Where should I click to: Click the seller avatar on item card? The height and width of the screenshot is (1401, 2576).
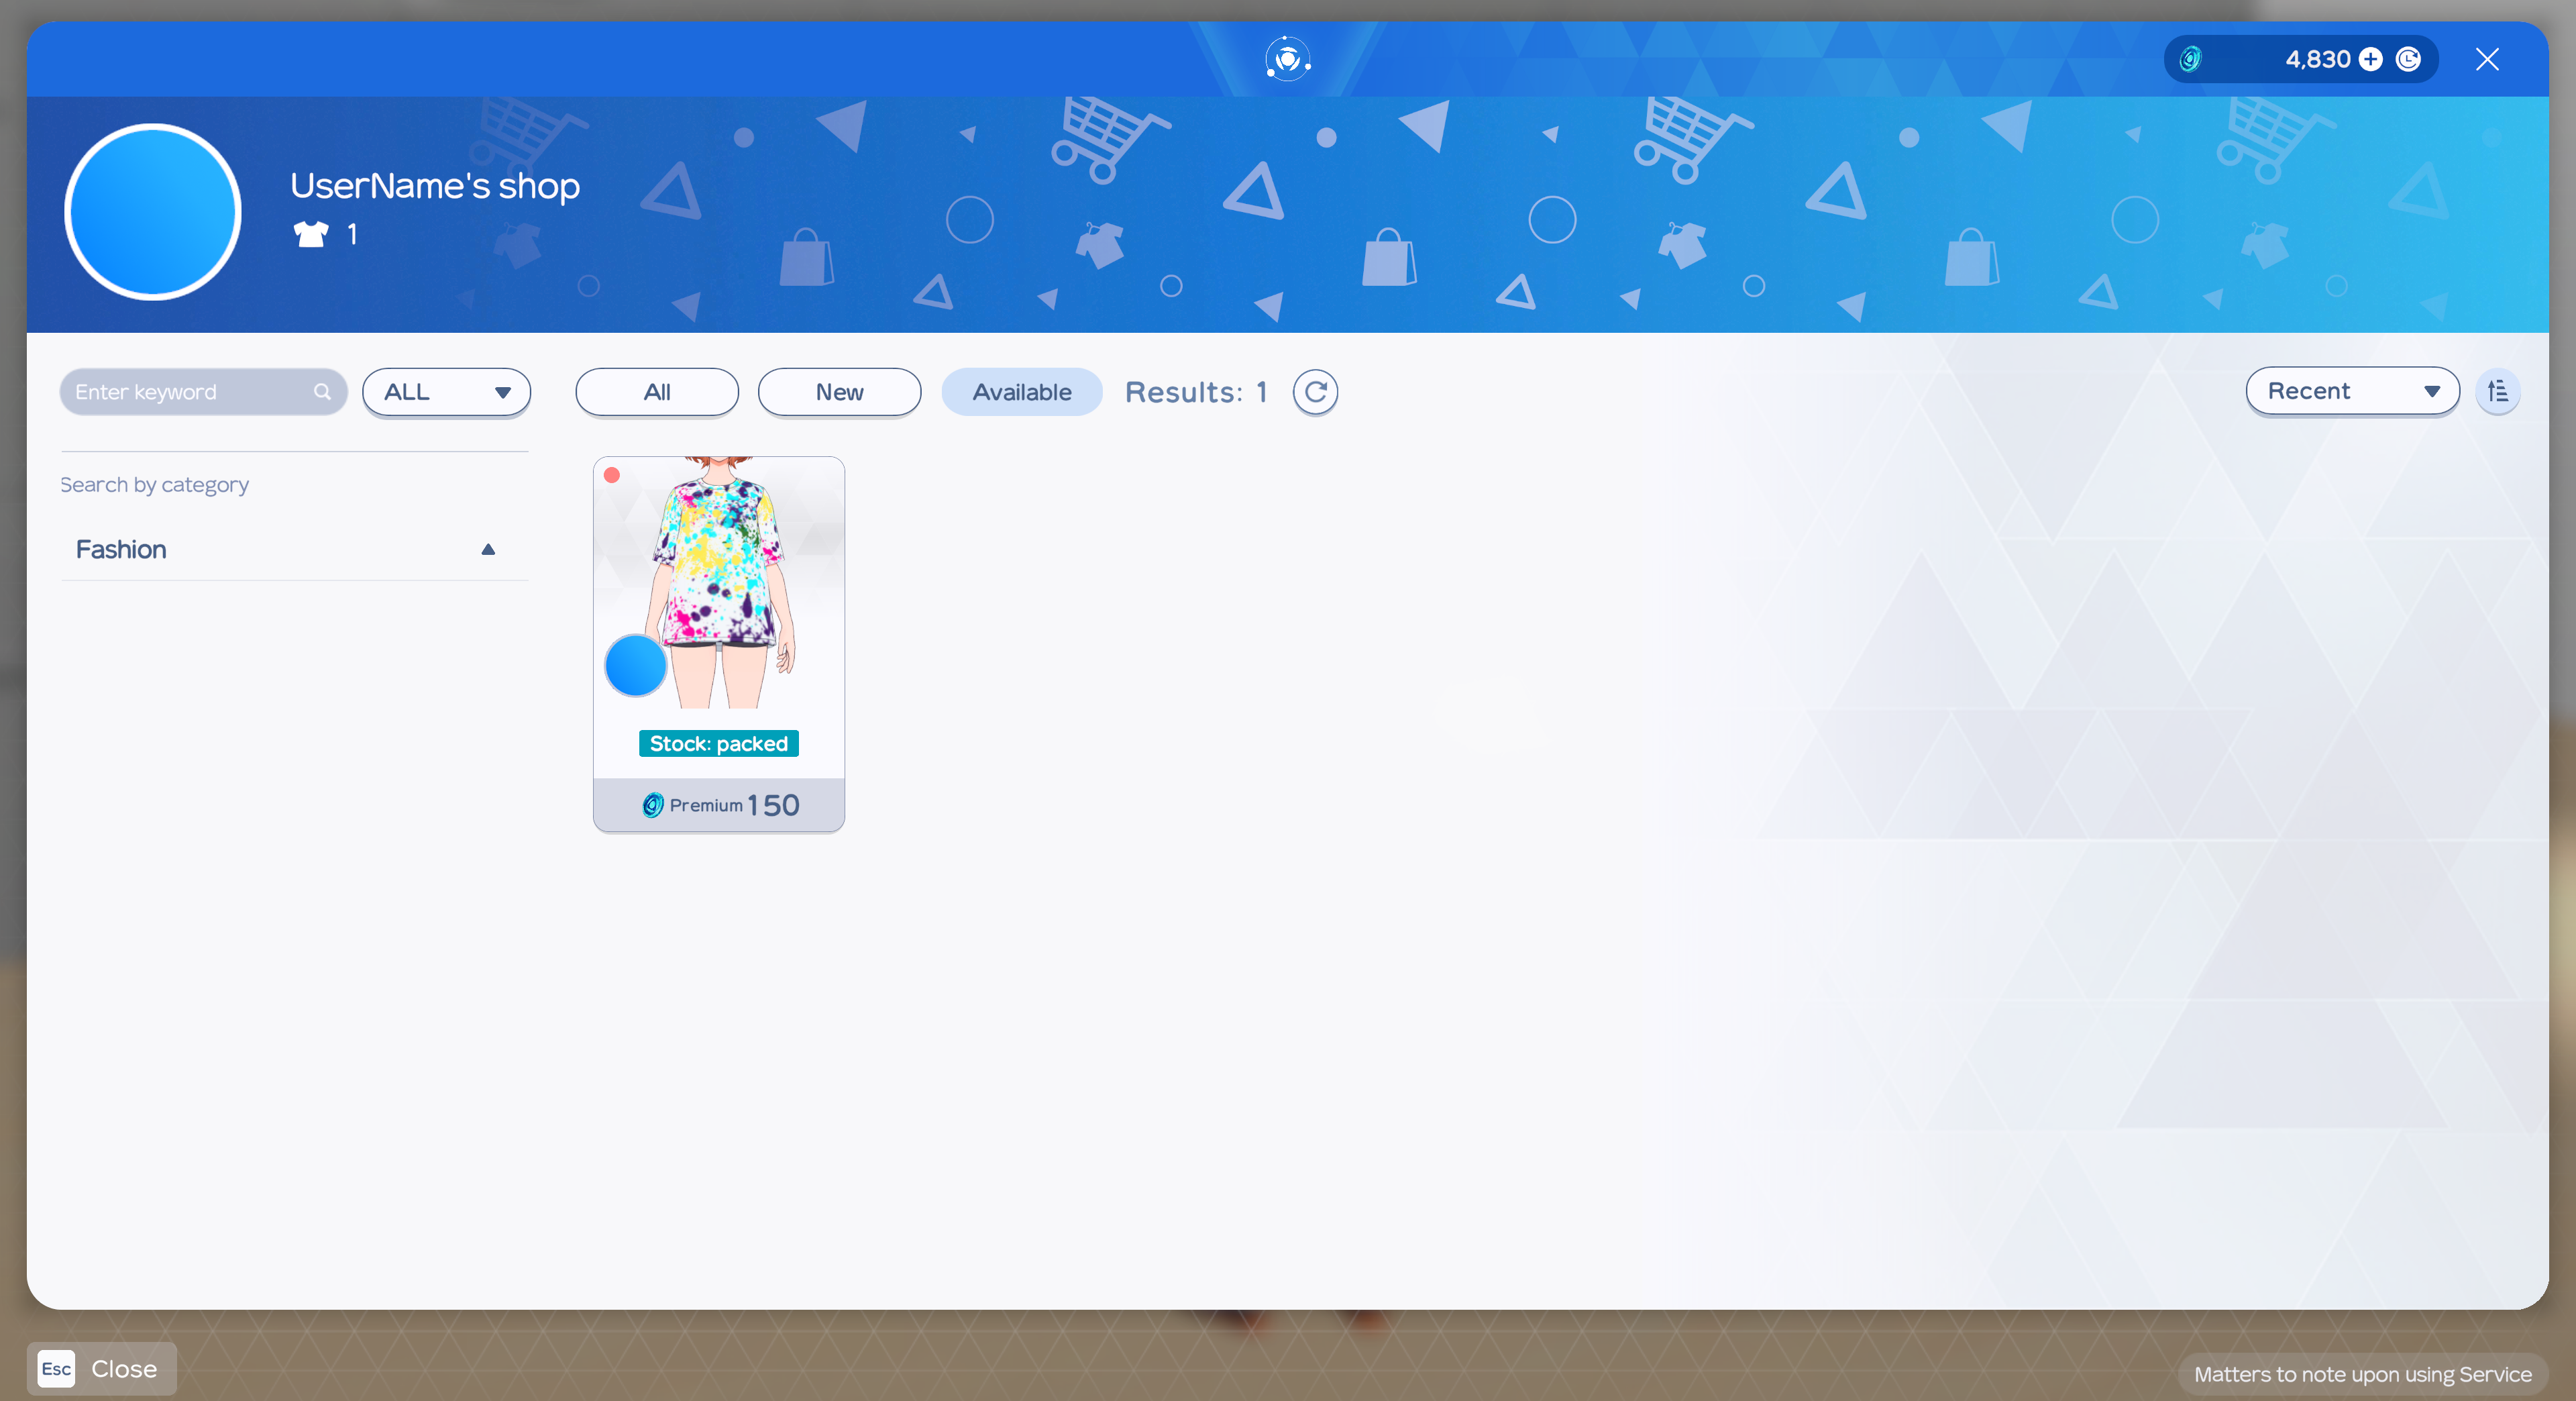[x=635, y=665]
